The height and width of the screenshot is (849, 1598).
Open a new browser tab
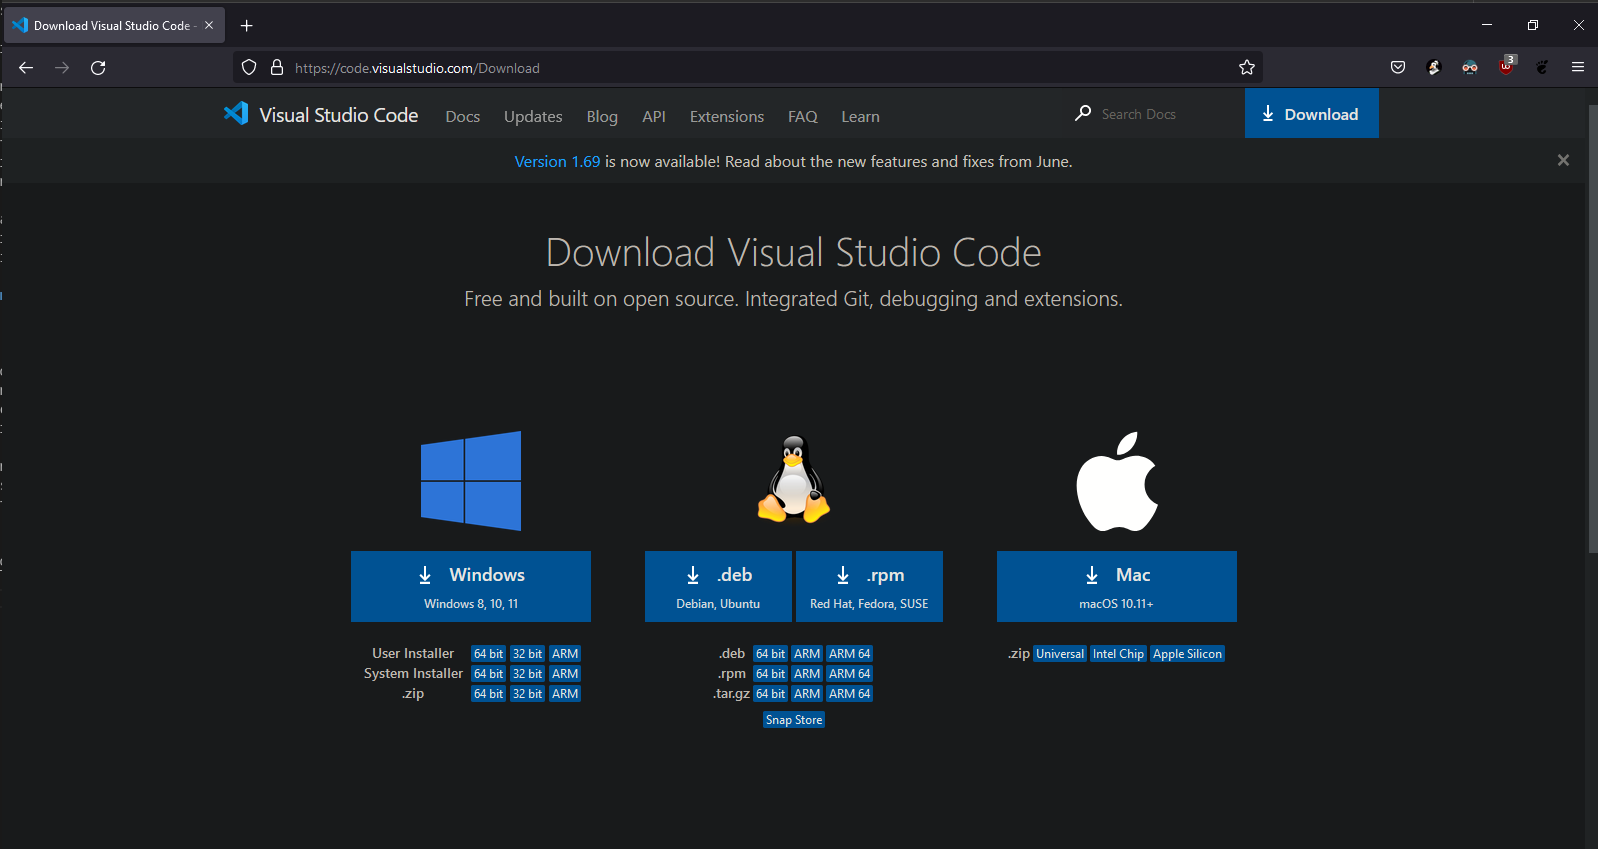pos(247,26)
